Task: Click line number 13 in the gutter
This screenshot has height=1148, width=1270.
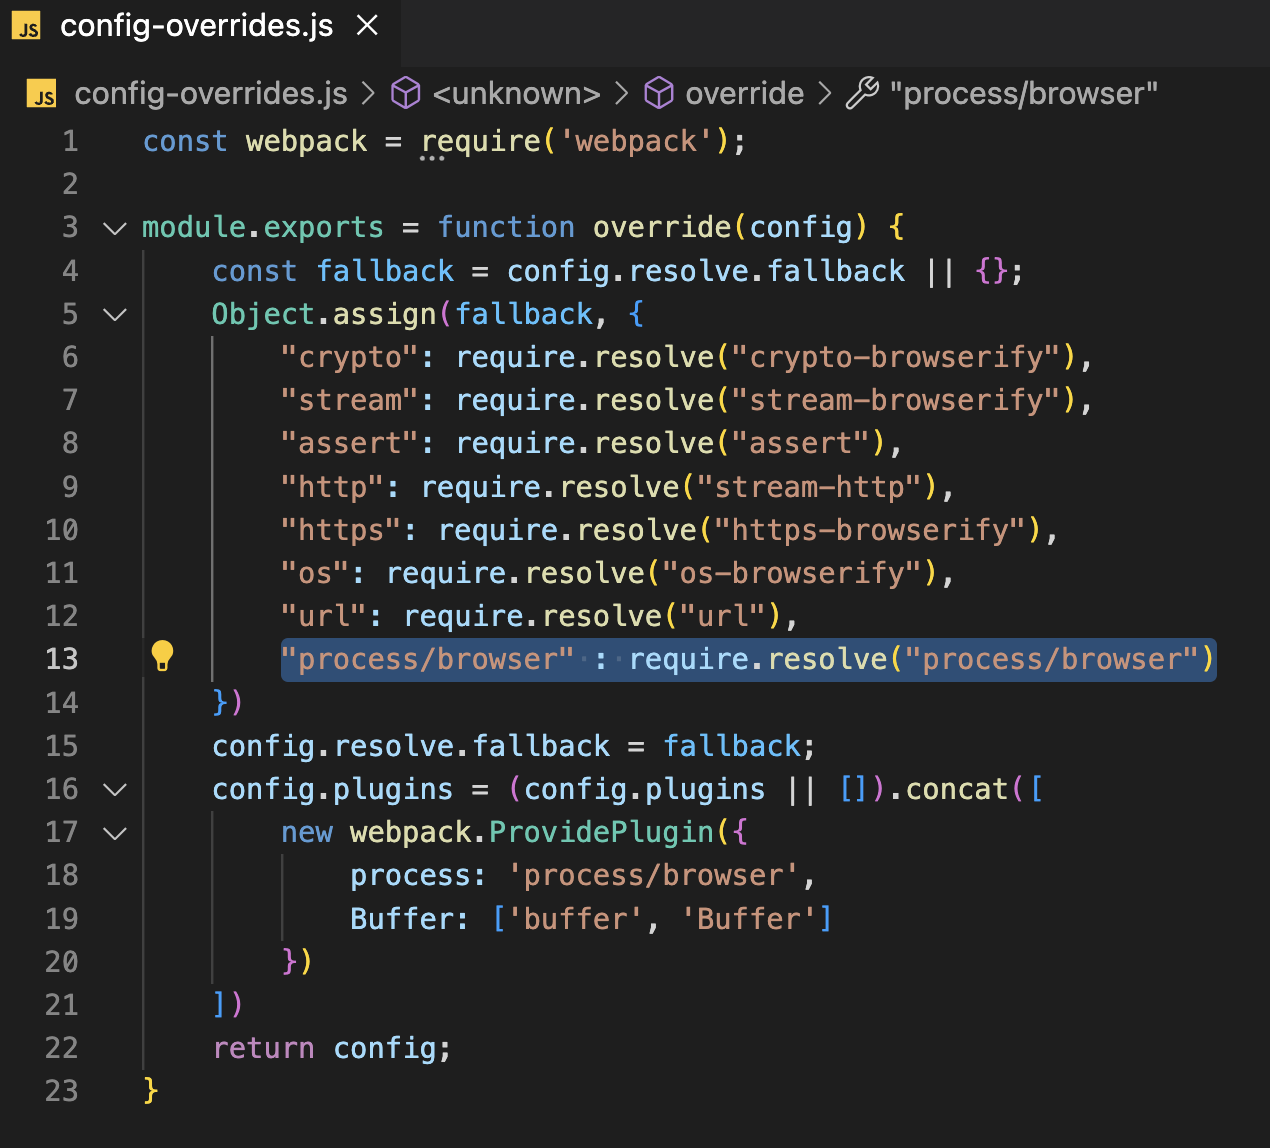Action: tap(62, 659)
